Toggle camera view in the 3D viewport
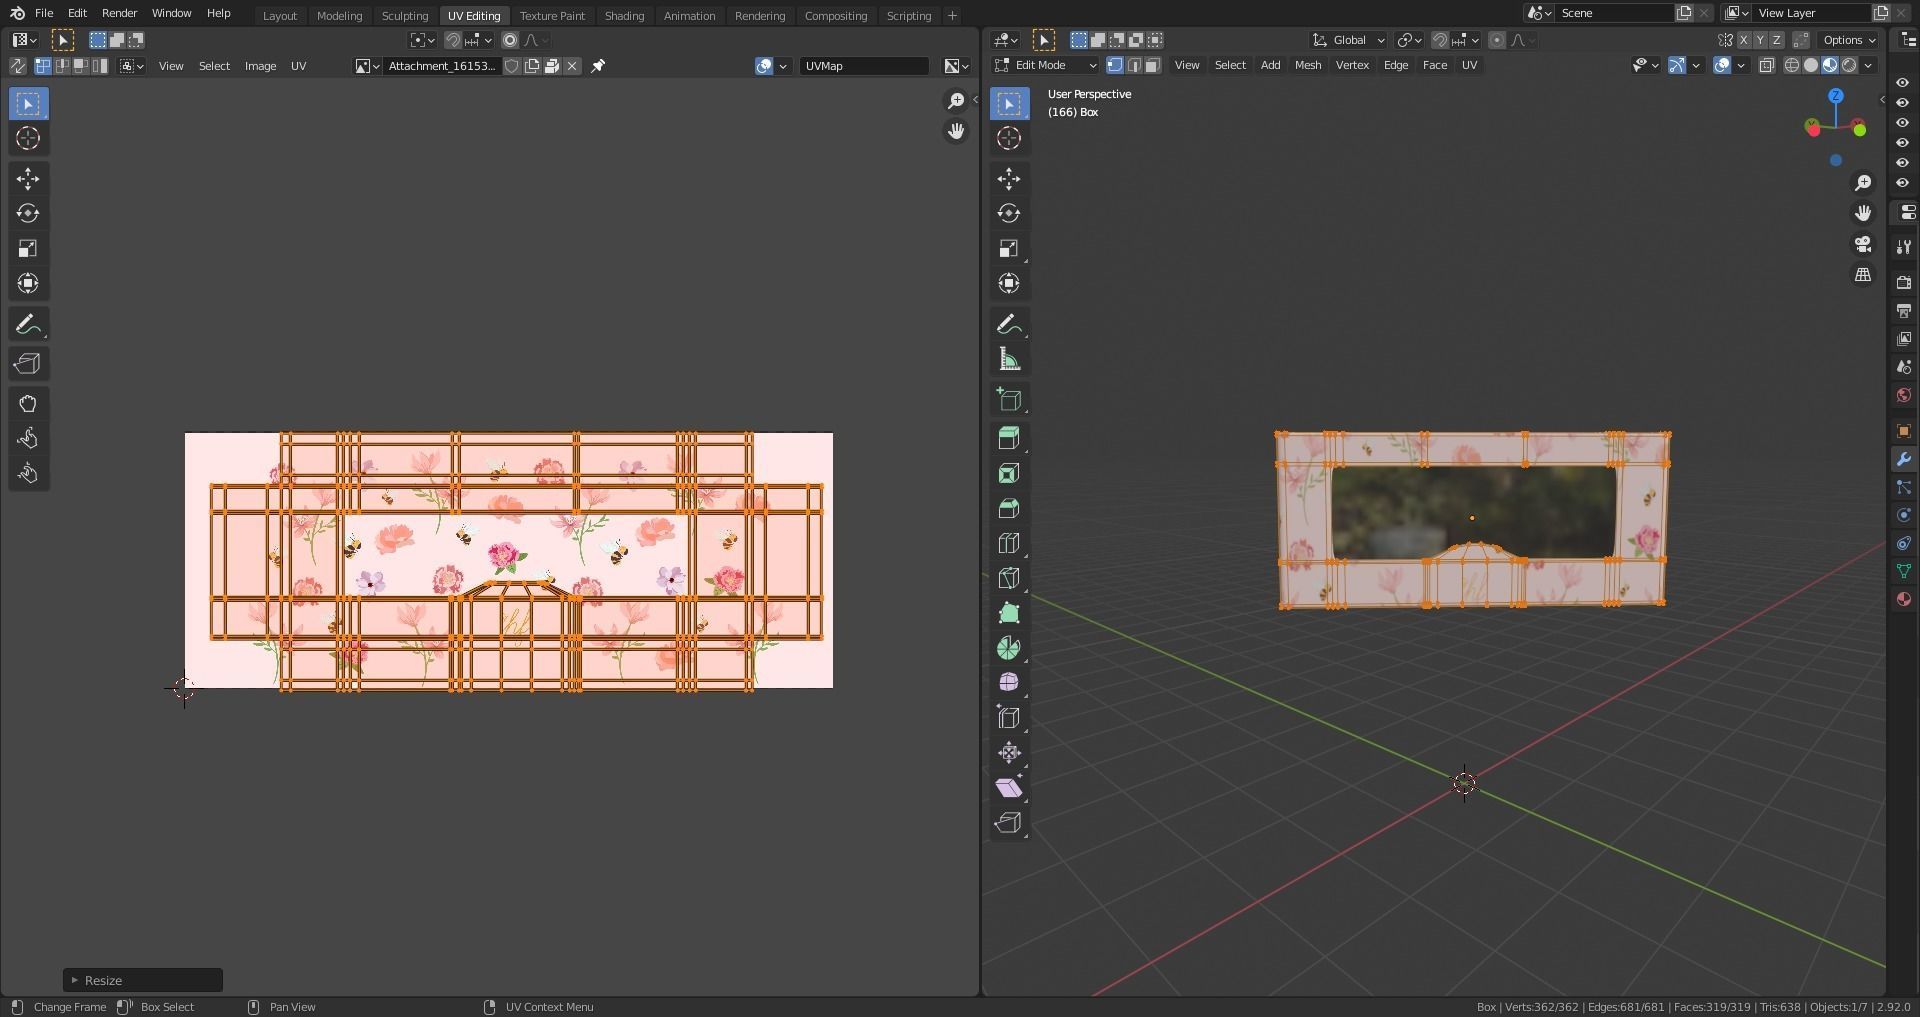This screenshot has height=1017, width=1920. click(x=1863, y=244)
